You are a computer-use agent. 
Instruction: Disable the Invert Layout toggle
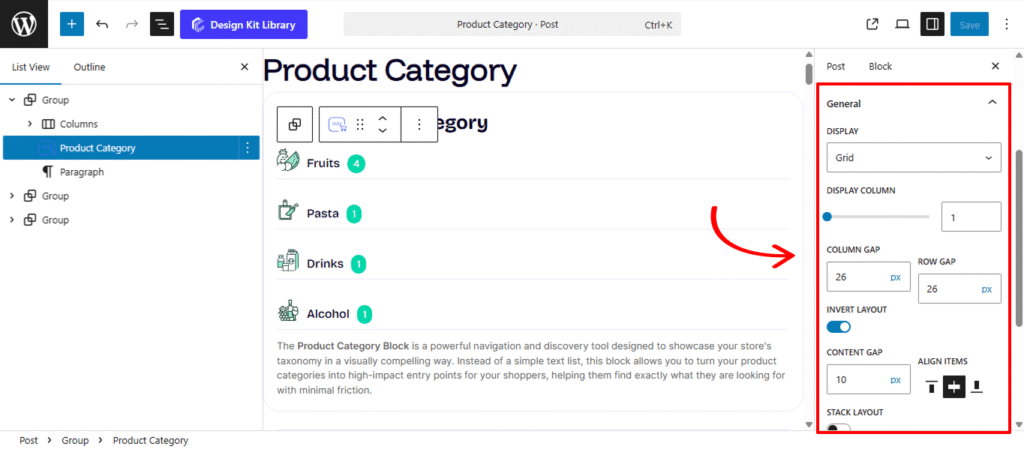(x=839, y=327)
